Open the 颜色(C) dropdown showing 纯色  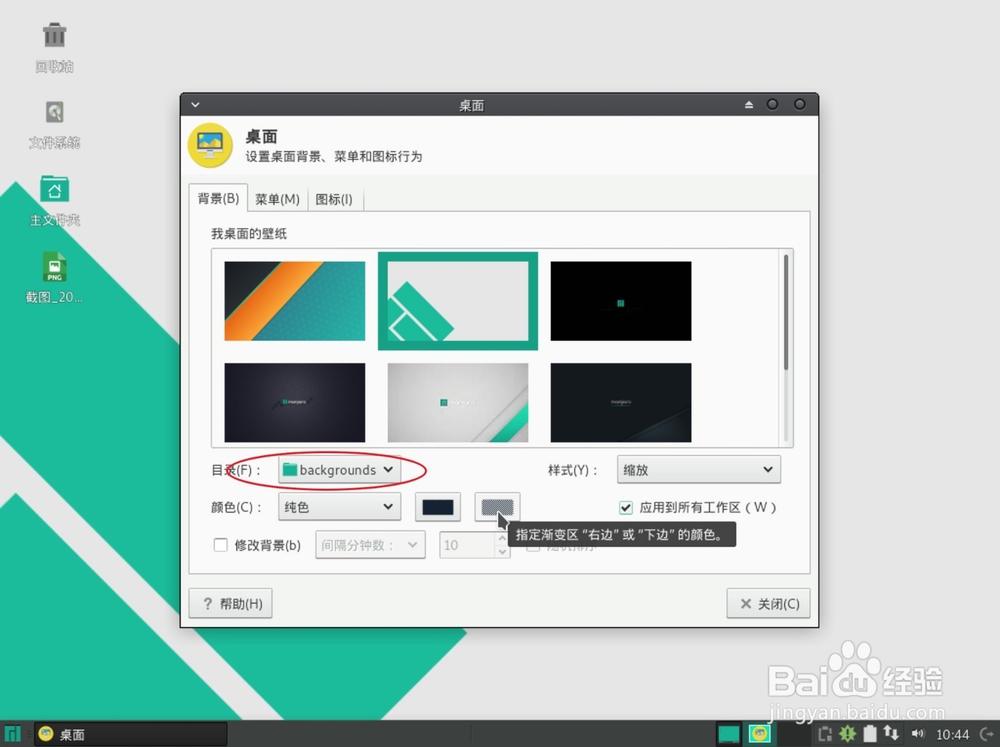[339, 507]
